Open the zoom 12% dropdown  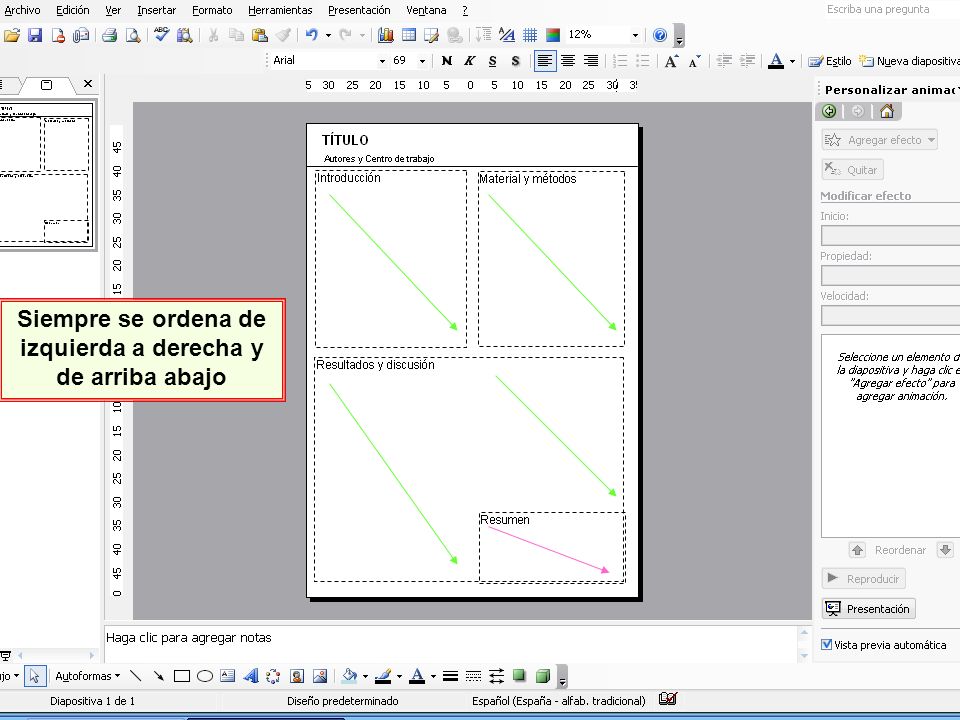[635, 35]
